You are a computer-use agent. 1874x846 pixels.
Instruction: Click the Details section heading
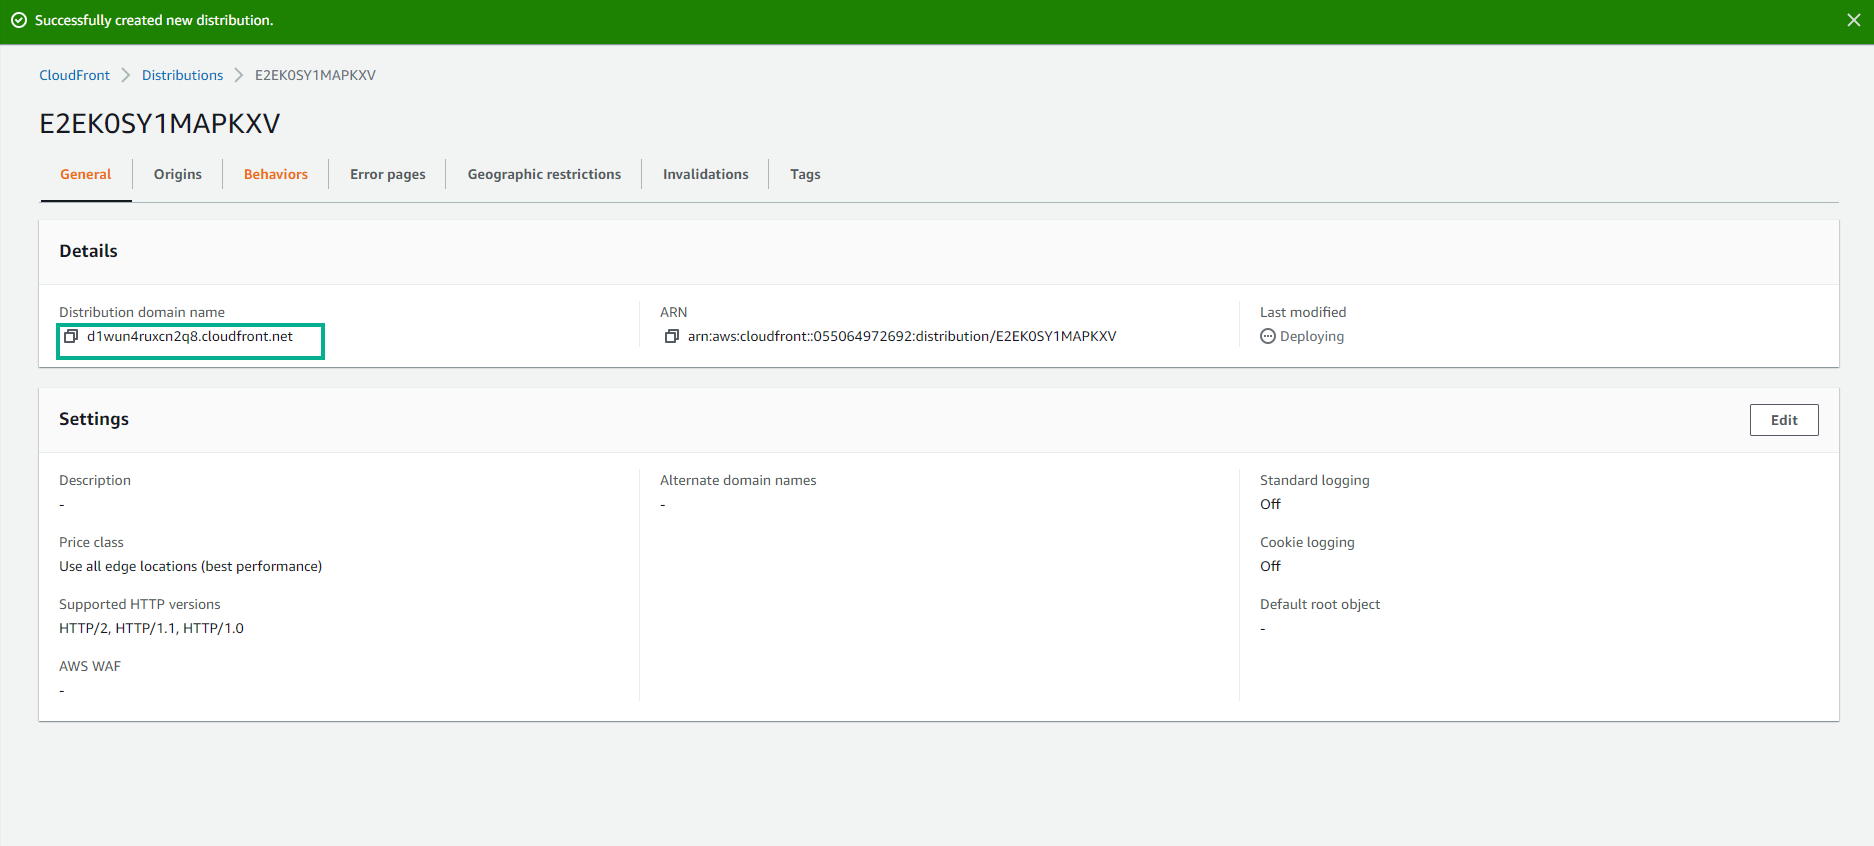click(88, 251)
